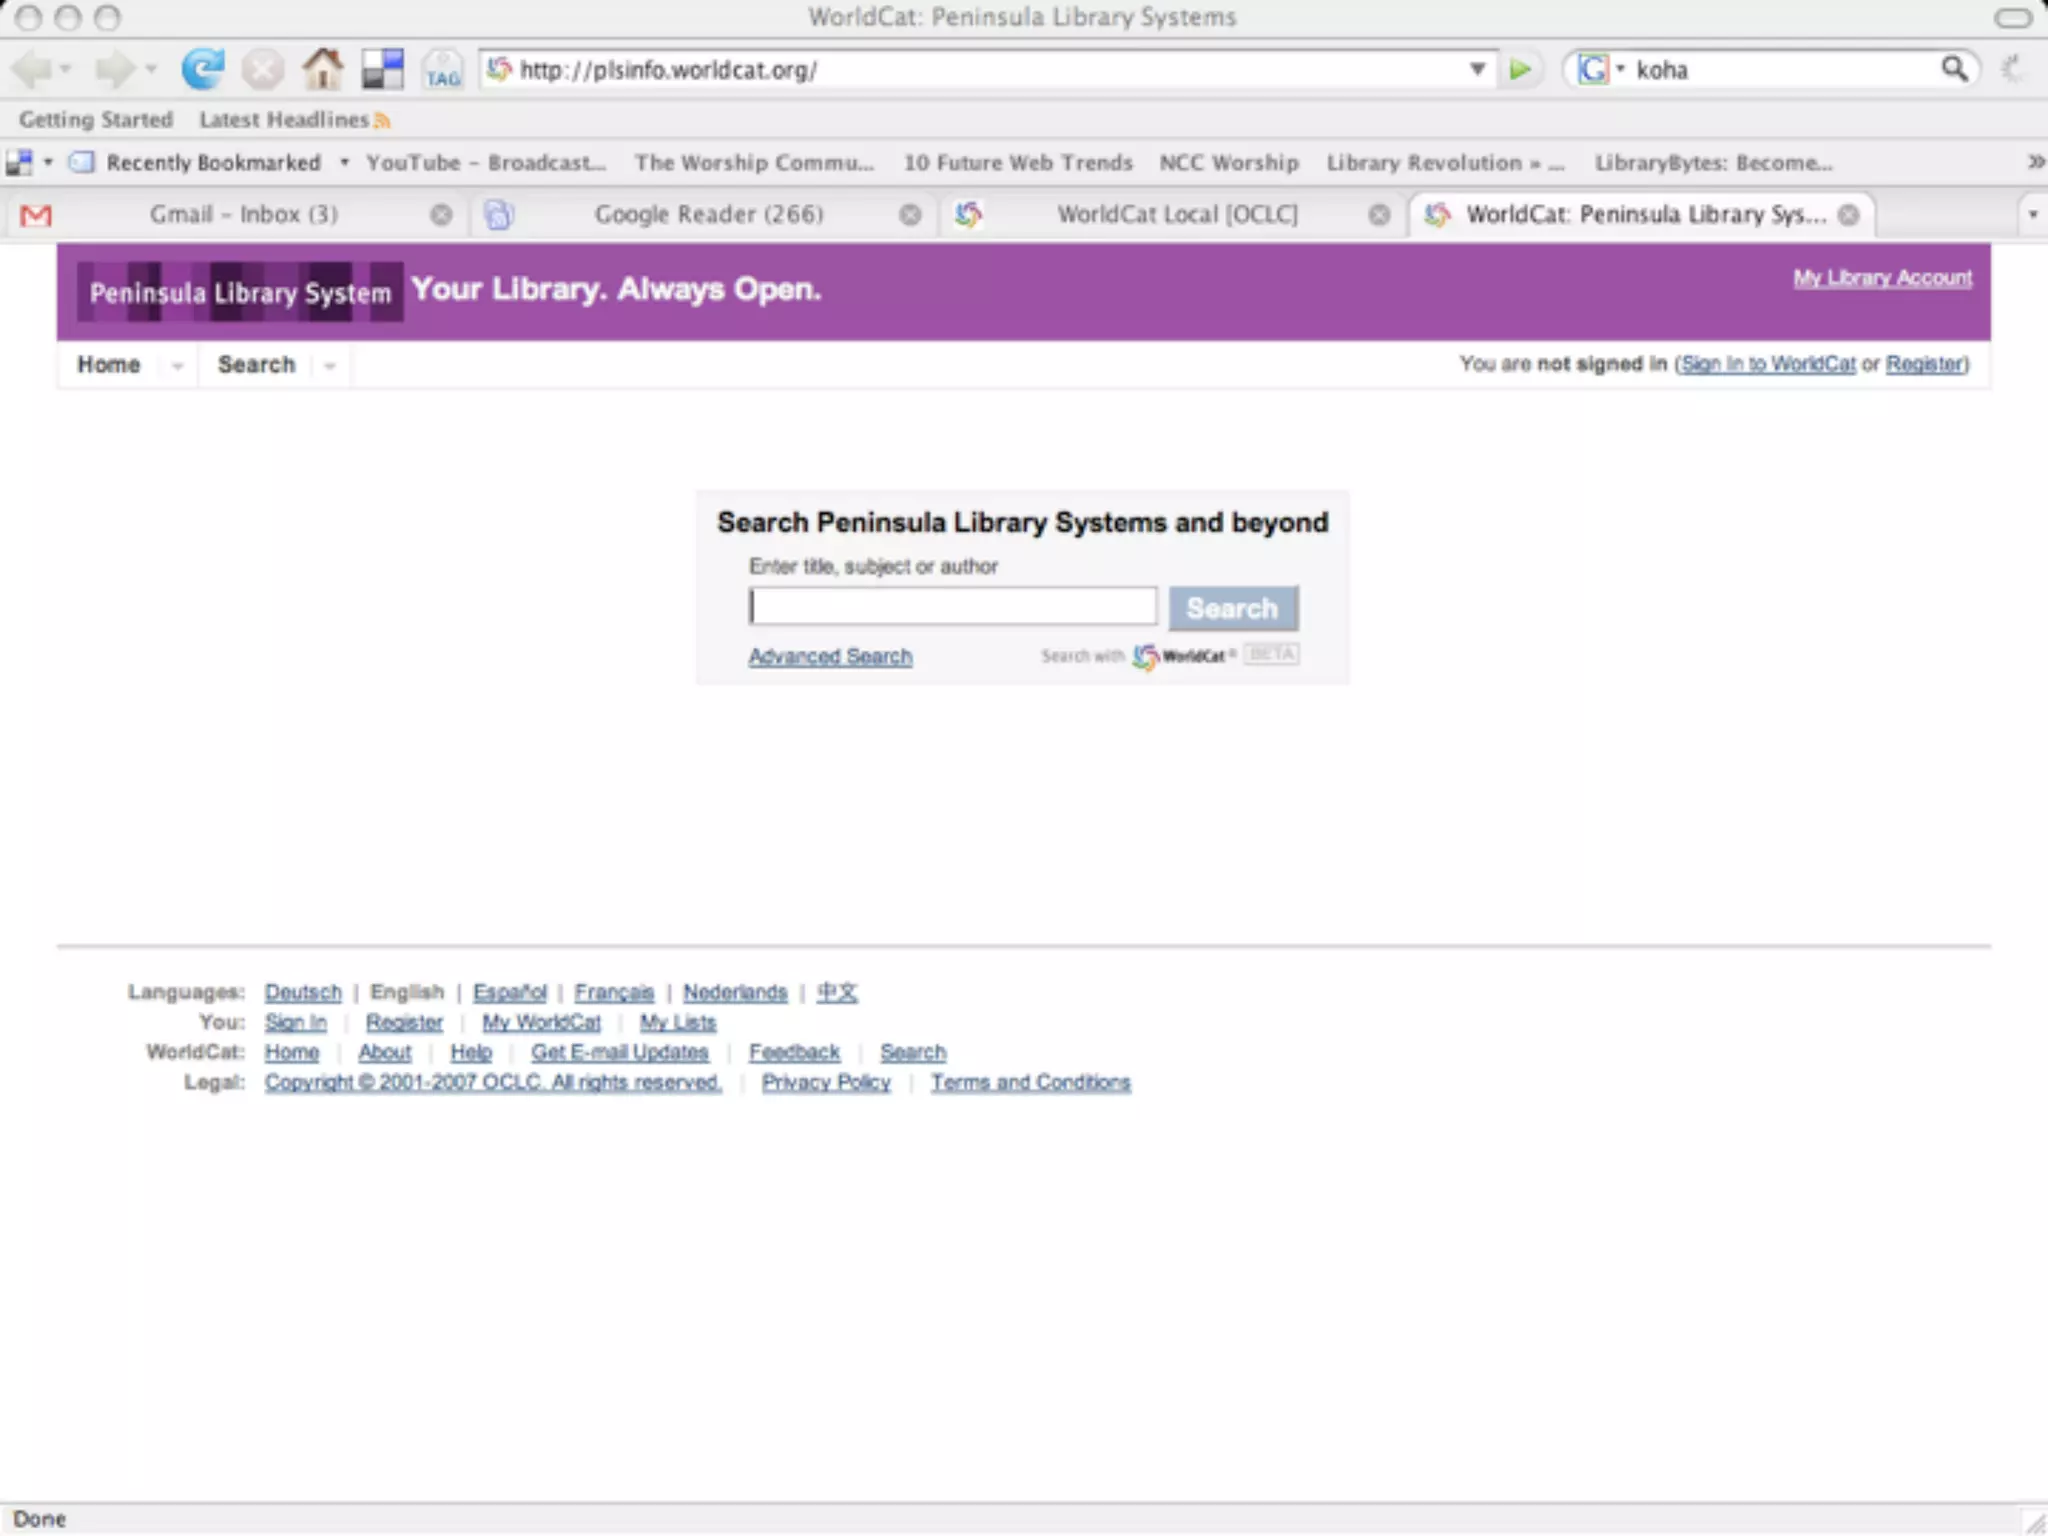Click the del.icio.us bookmarks icon
Viewport: 2048px width, 1536px height.
(x=382, y=69)
